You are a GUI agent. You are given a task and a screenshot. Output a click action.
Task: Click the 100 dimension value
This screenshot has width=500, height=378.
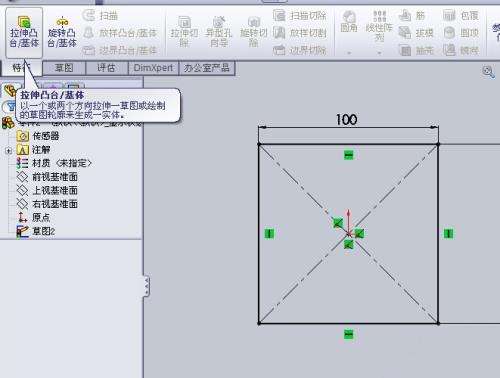tap(347, 119)
